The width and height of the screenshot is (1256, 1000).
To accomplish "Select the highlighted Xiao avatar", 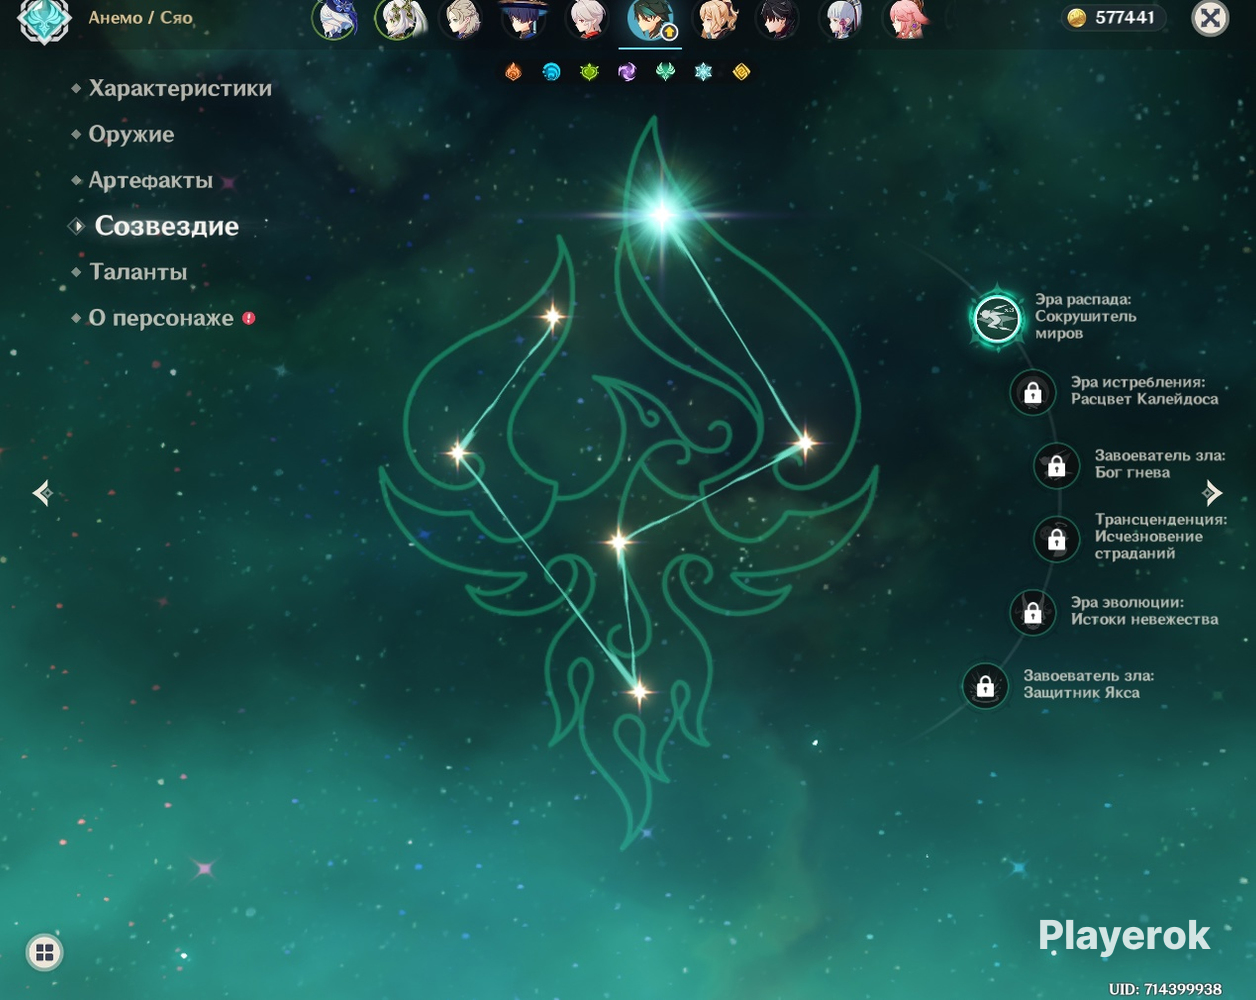I will 651,20.
